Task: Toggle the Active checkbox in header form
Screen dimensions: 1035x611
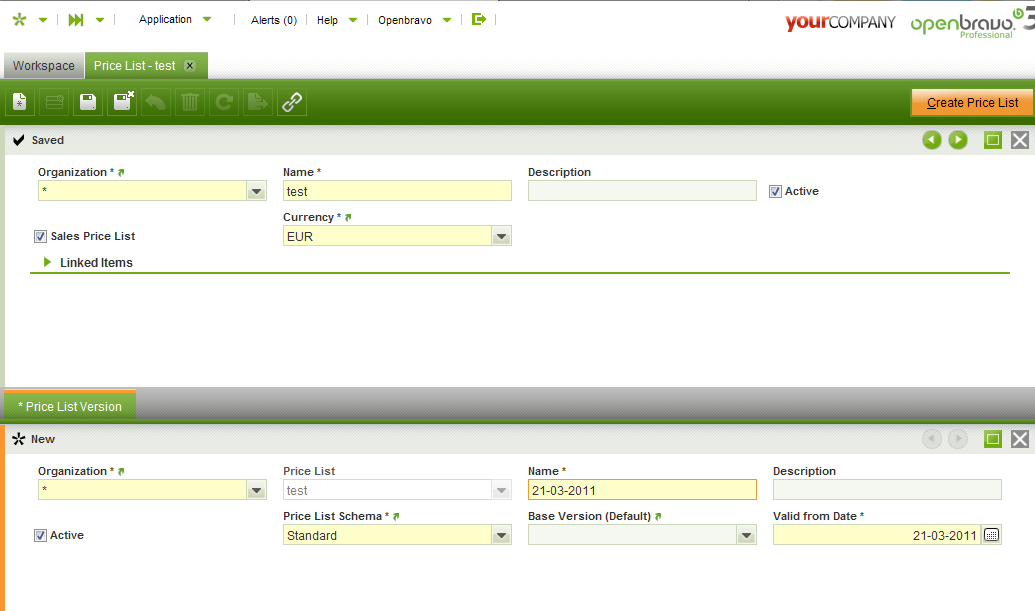Action: (776, 191)
